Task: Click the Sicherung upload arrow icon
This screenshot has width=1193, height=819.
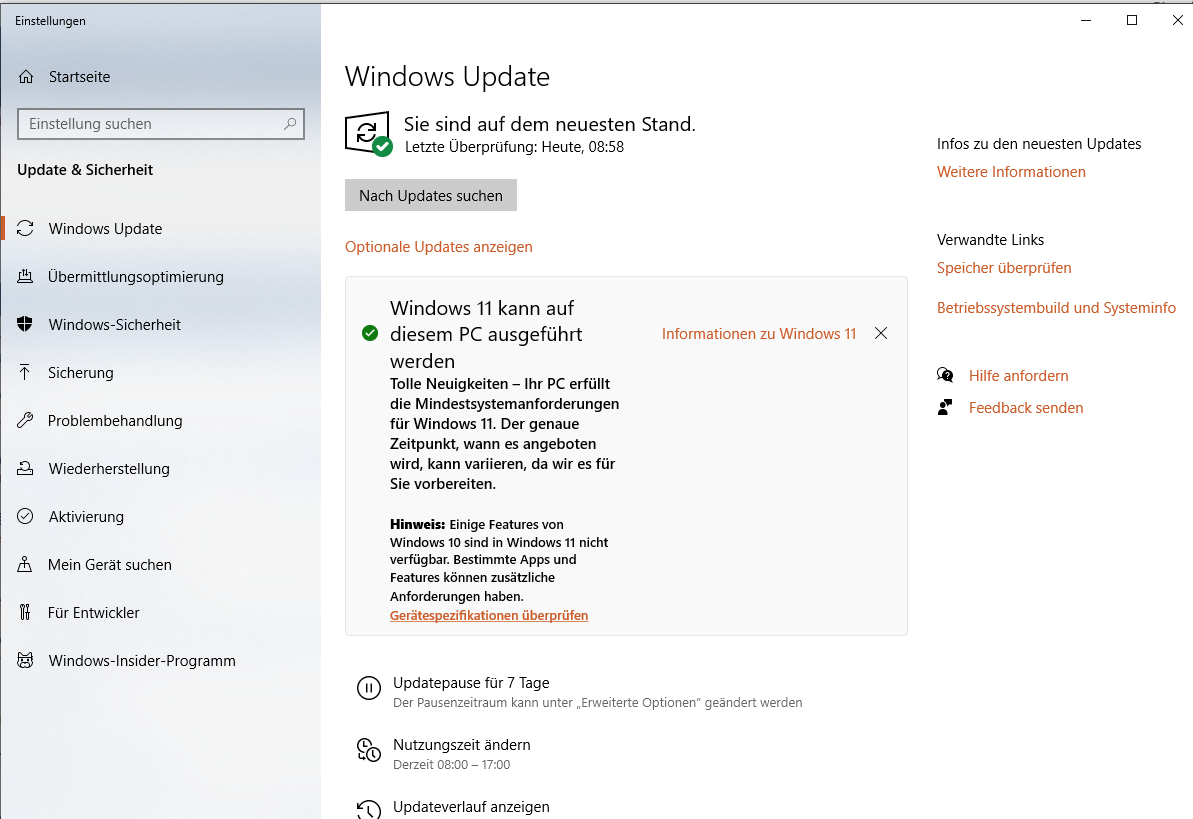Action: click(25, 372)
